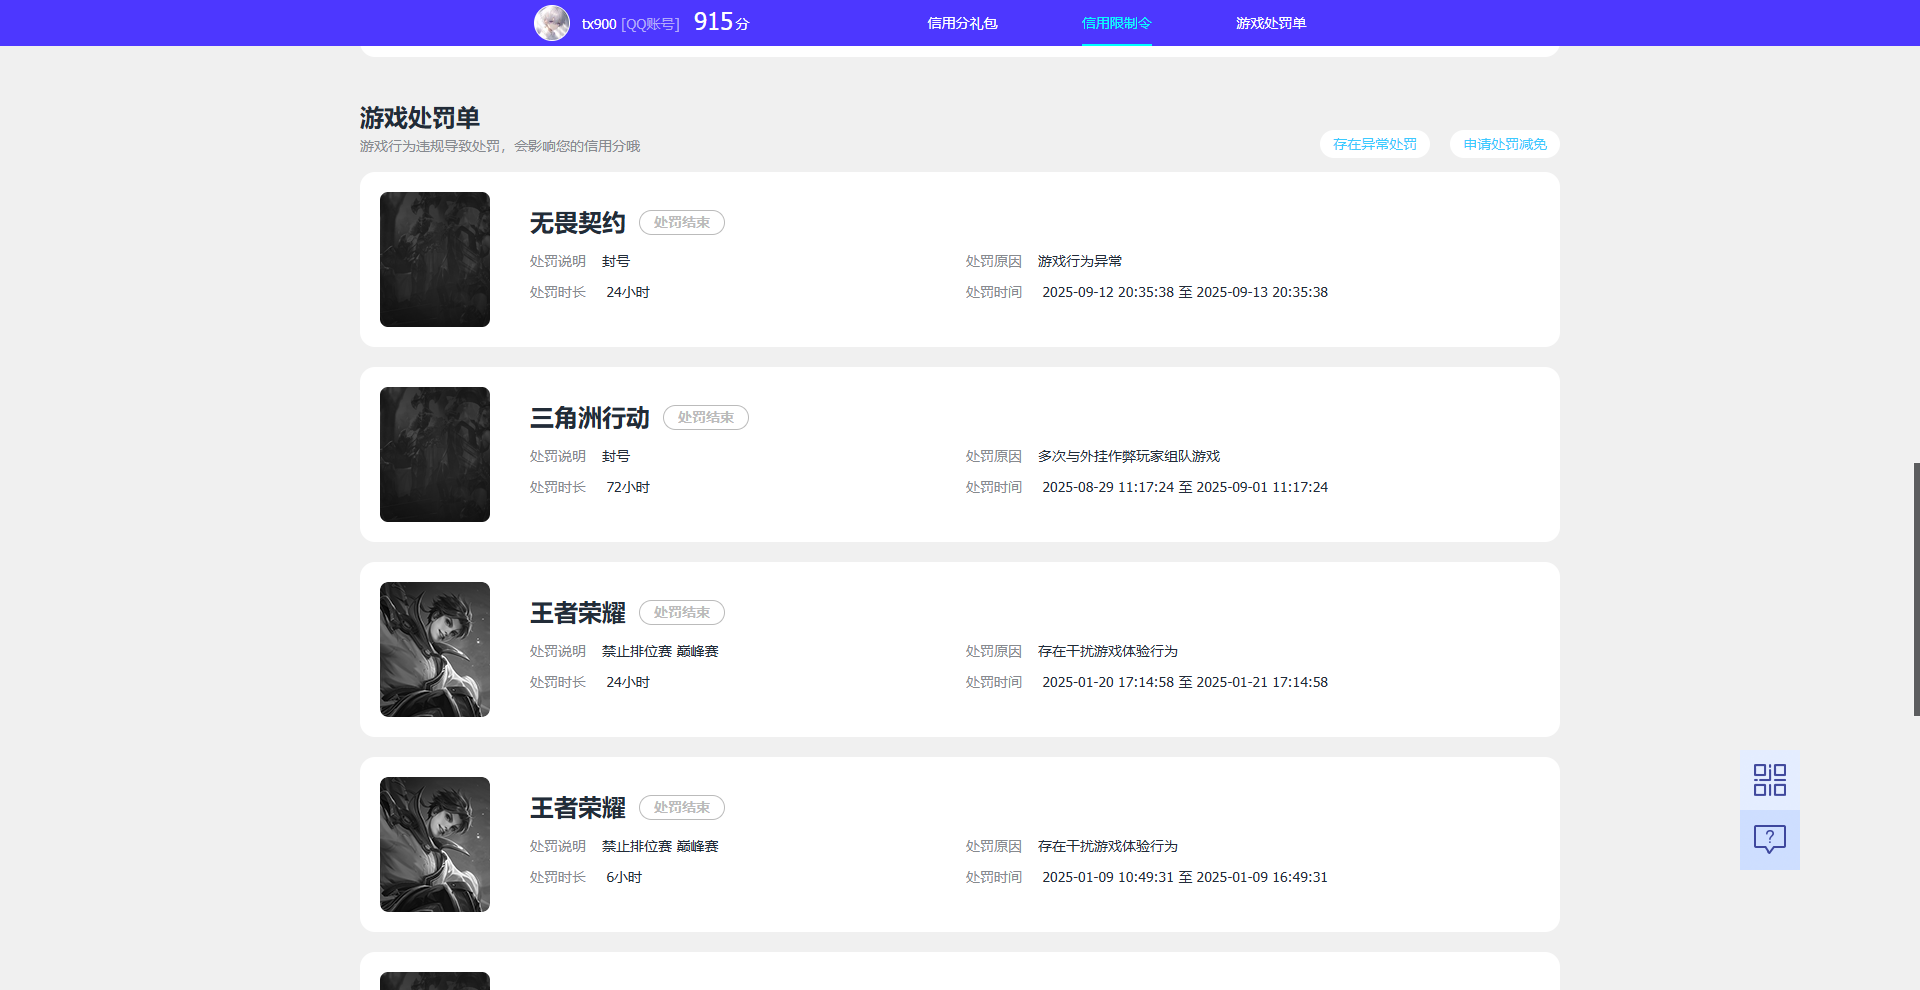Open the QR code floating icon

coord(1769,780)
